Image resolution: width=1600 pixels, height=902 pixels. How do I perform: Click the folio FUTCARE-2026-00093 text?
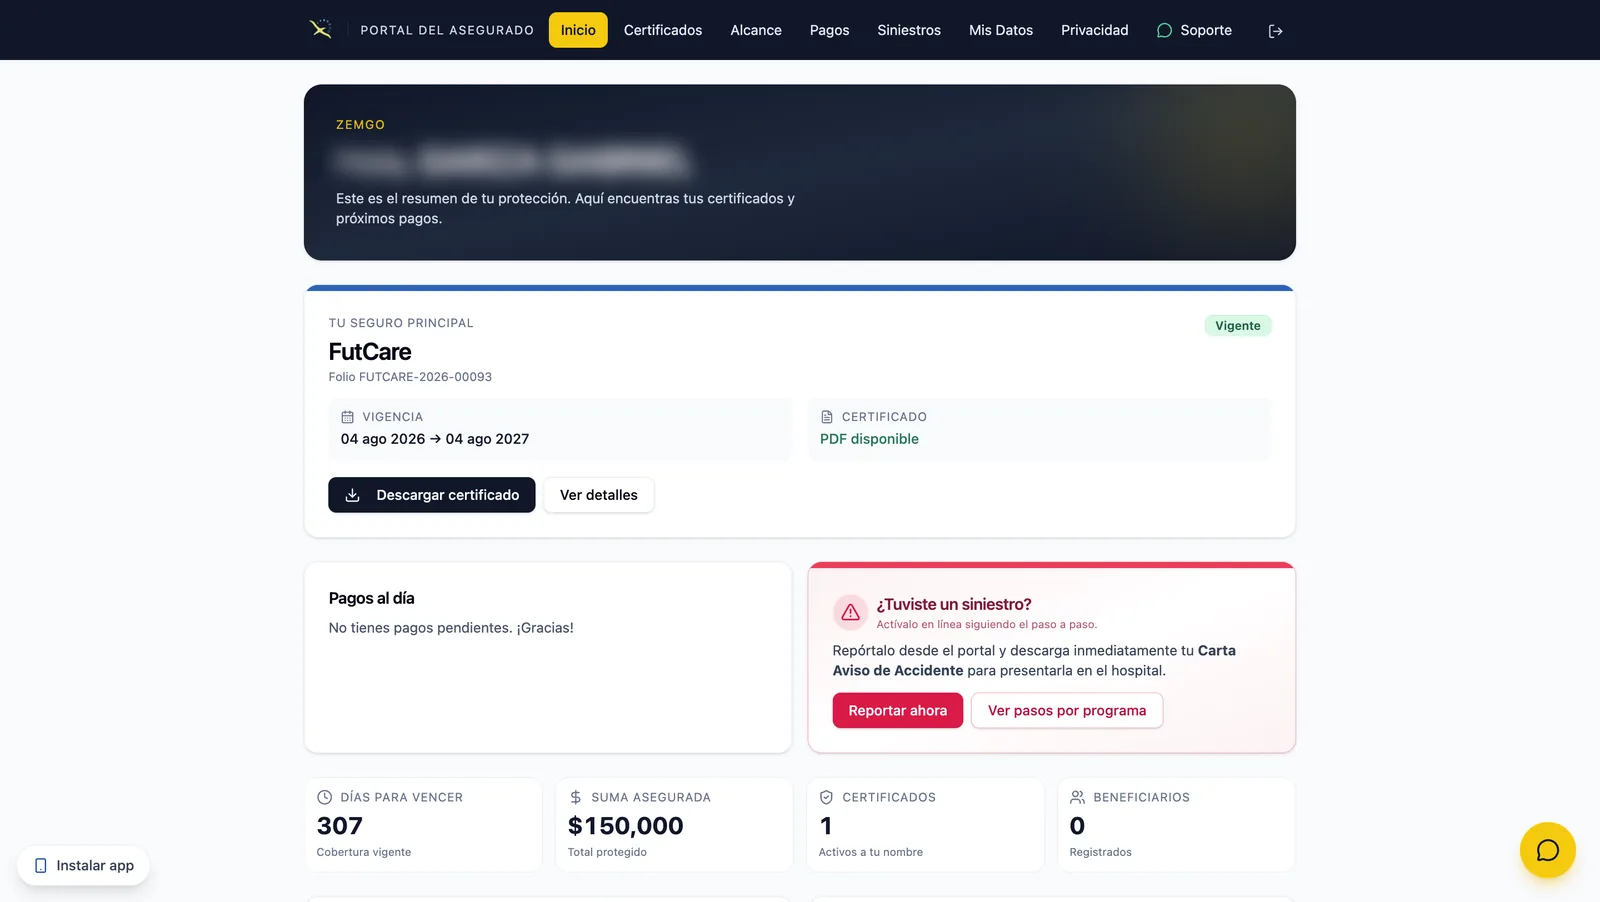pos(410,377)
